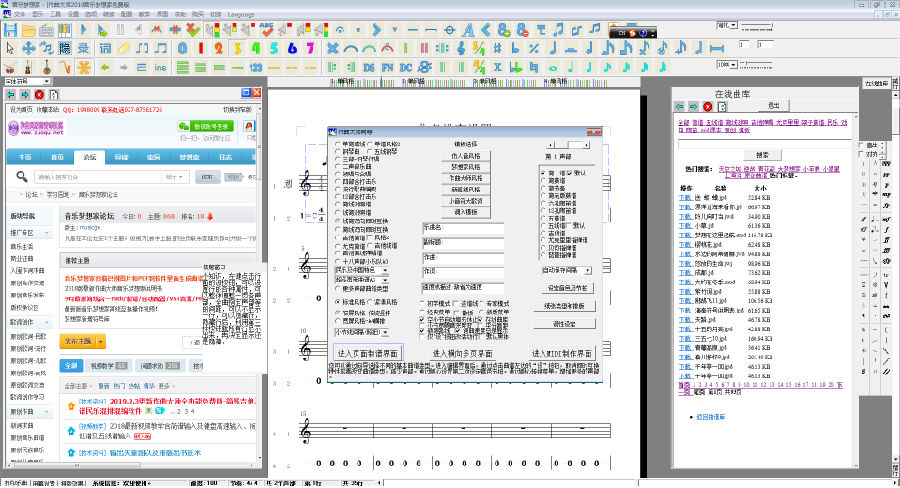900x488 pixels.
Task: Pause playback with the pause bars icon
Action: pos(121,29)
